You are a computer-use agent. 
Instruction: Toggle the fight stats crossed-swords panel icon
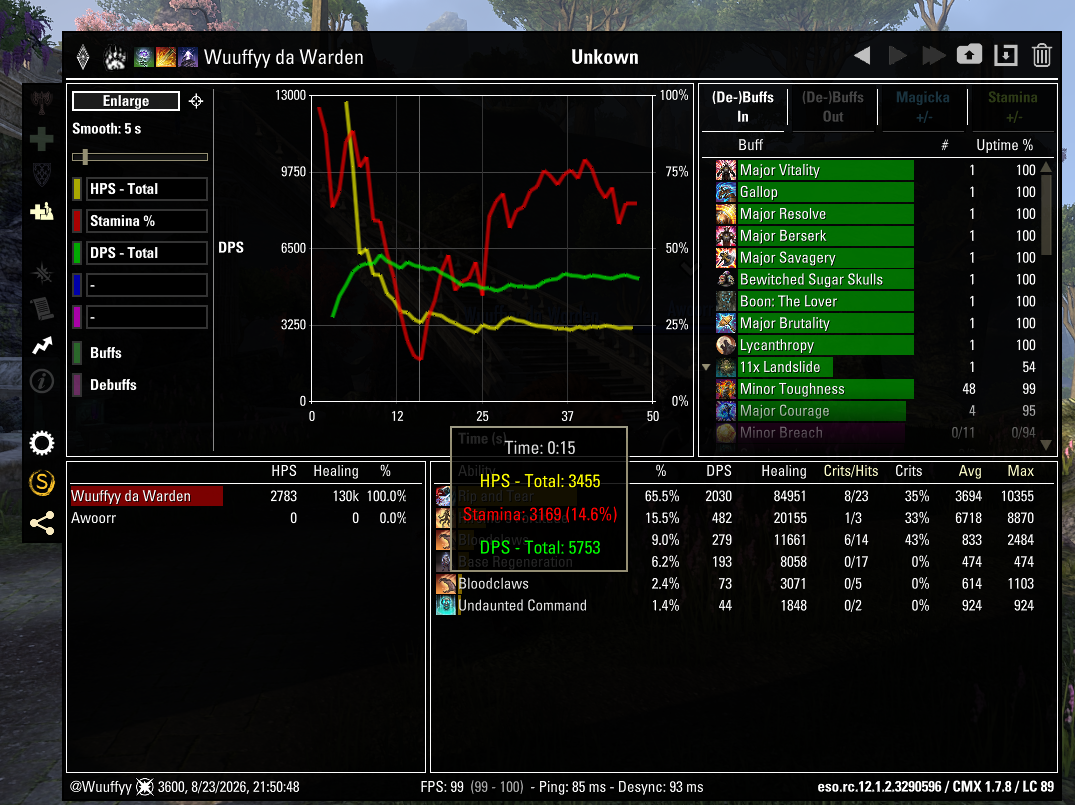pyautogui.click(x=42, y=273)
